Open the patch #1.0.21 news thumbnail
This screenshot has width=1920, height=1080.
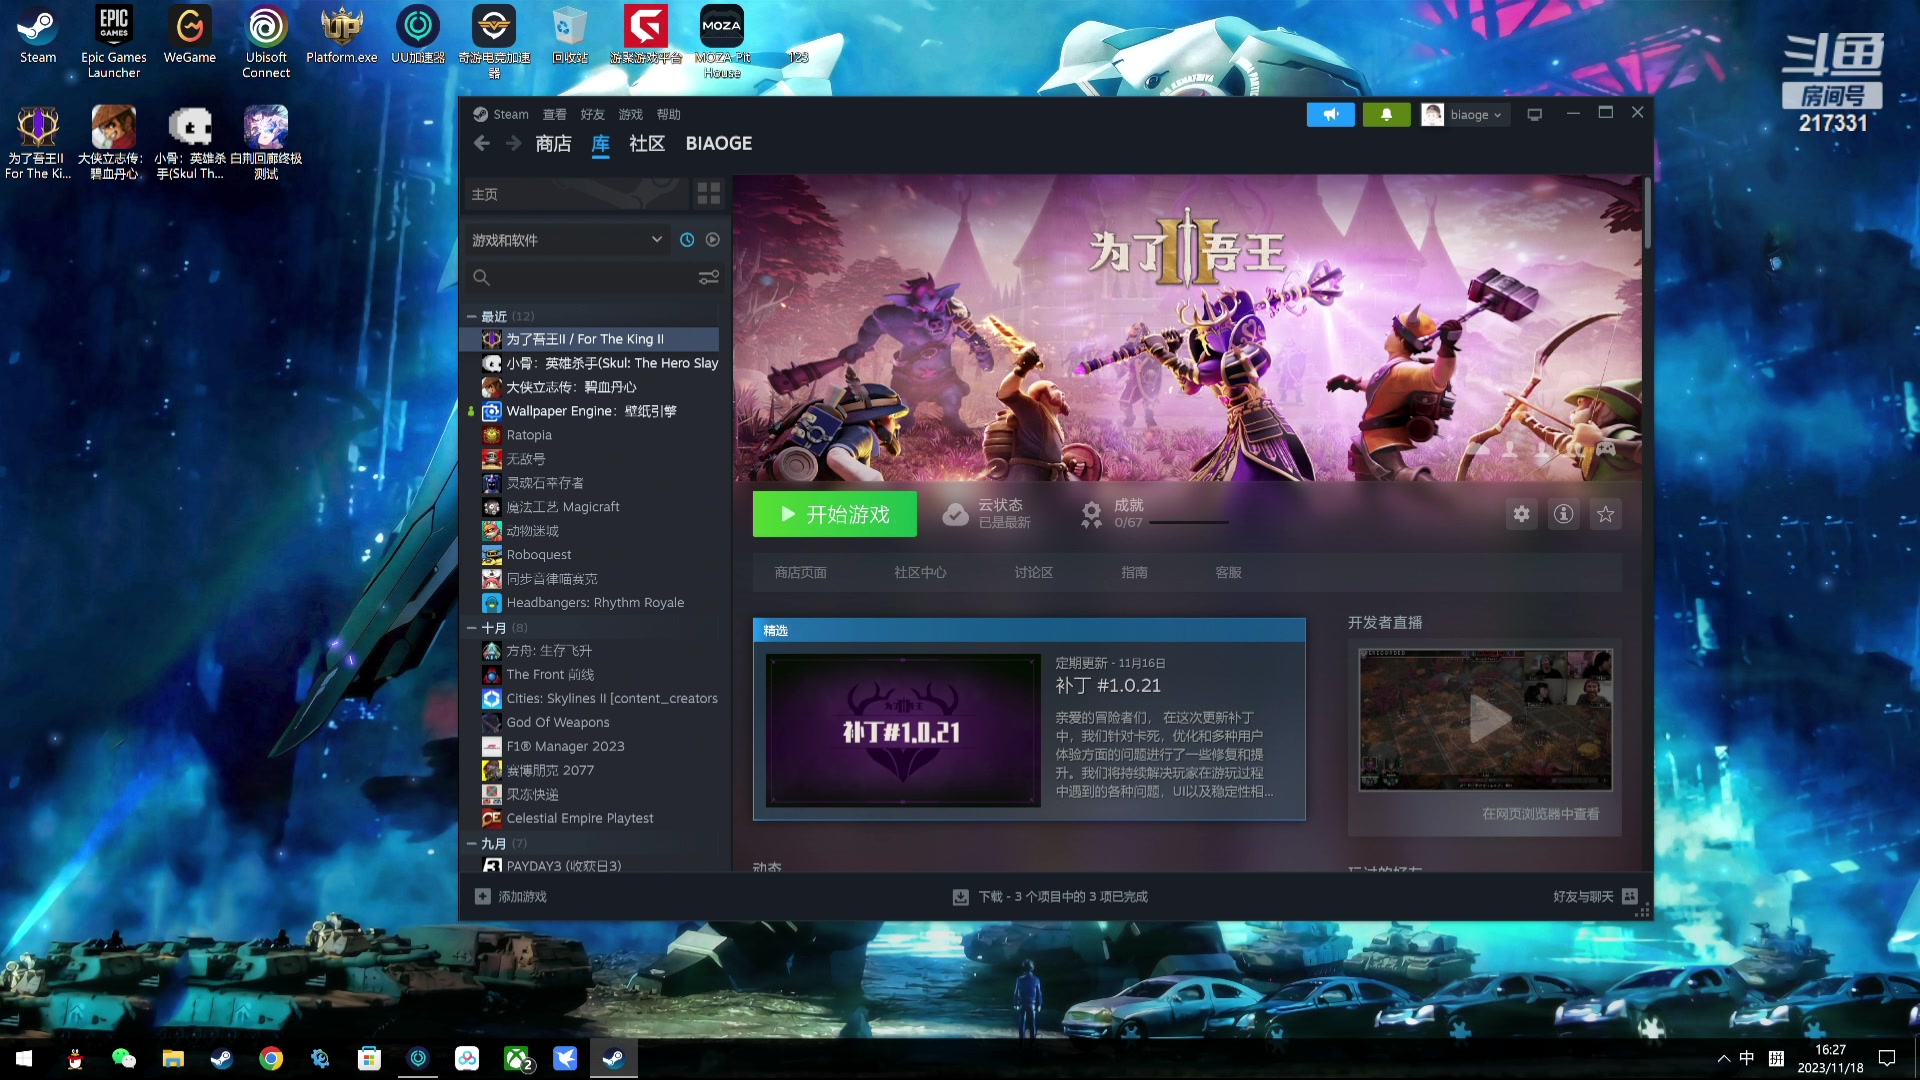tap(903, 731)
